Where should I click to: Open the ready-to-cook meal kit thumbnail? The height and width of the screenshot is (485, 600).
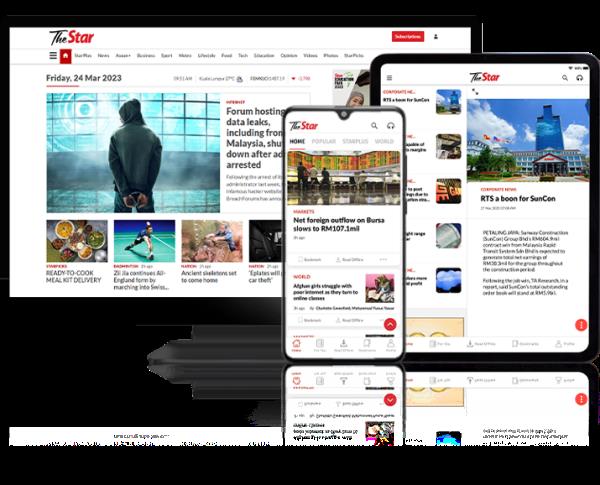click(75, 240)
